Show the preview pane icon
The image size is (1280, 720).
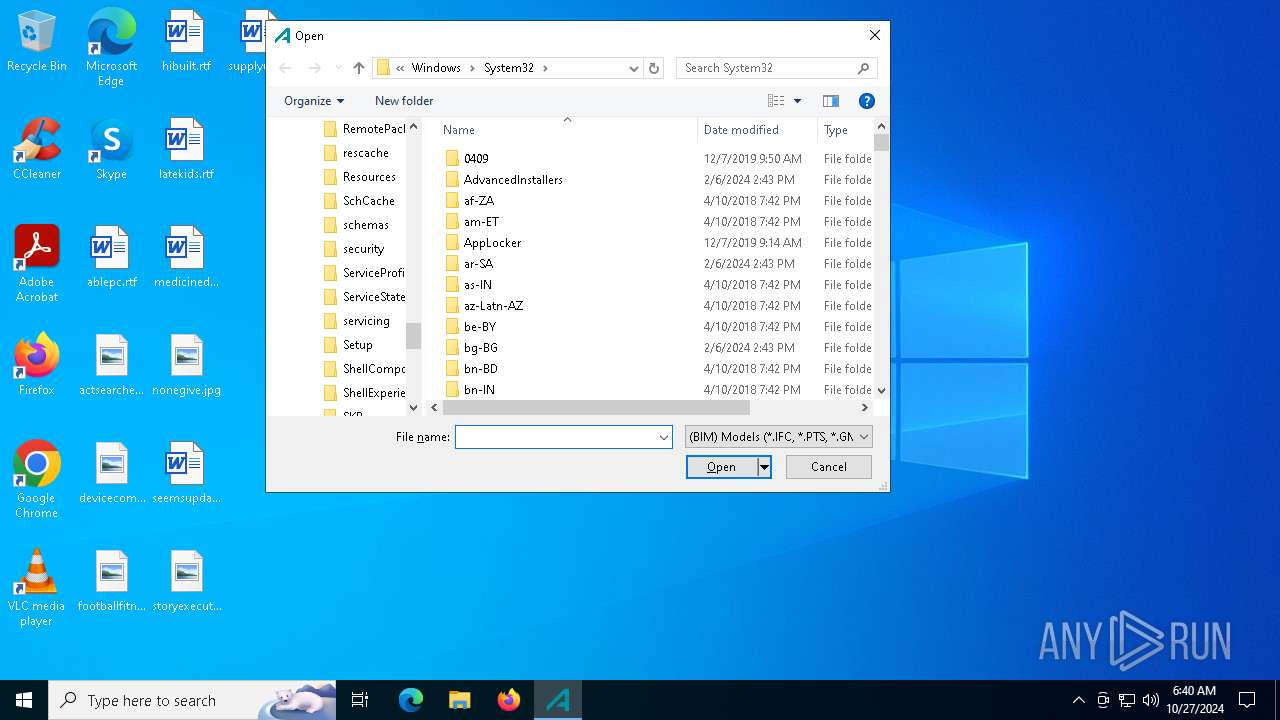[x=830, y=101]
